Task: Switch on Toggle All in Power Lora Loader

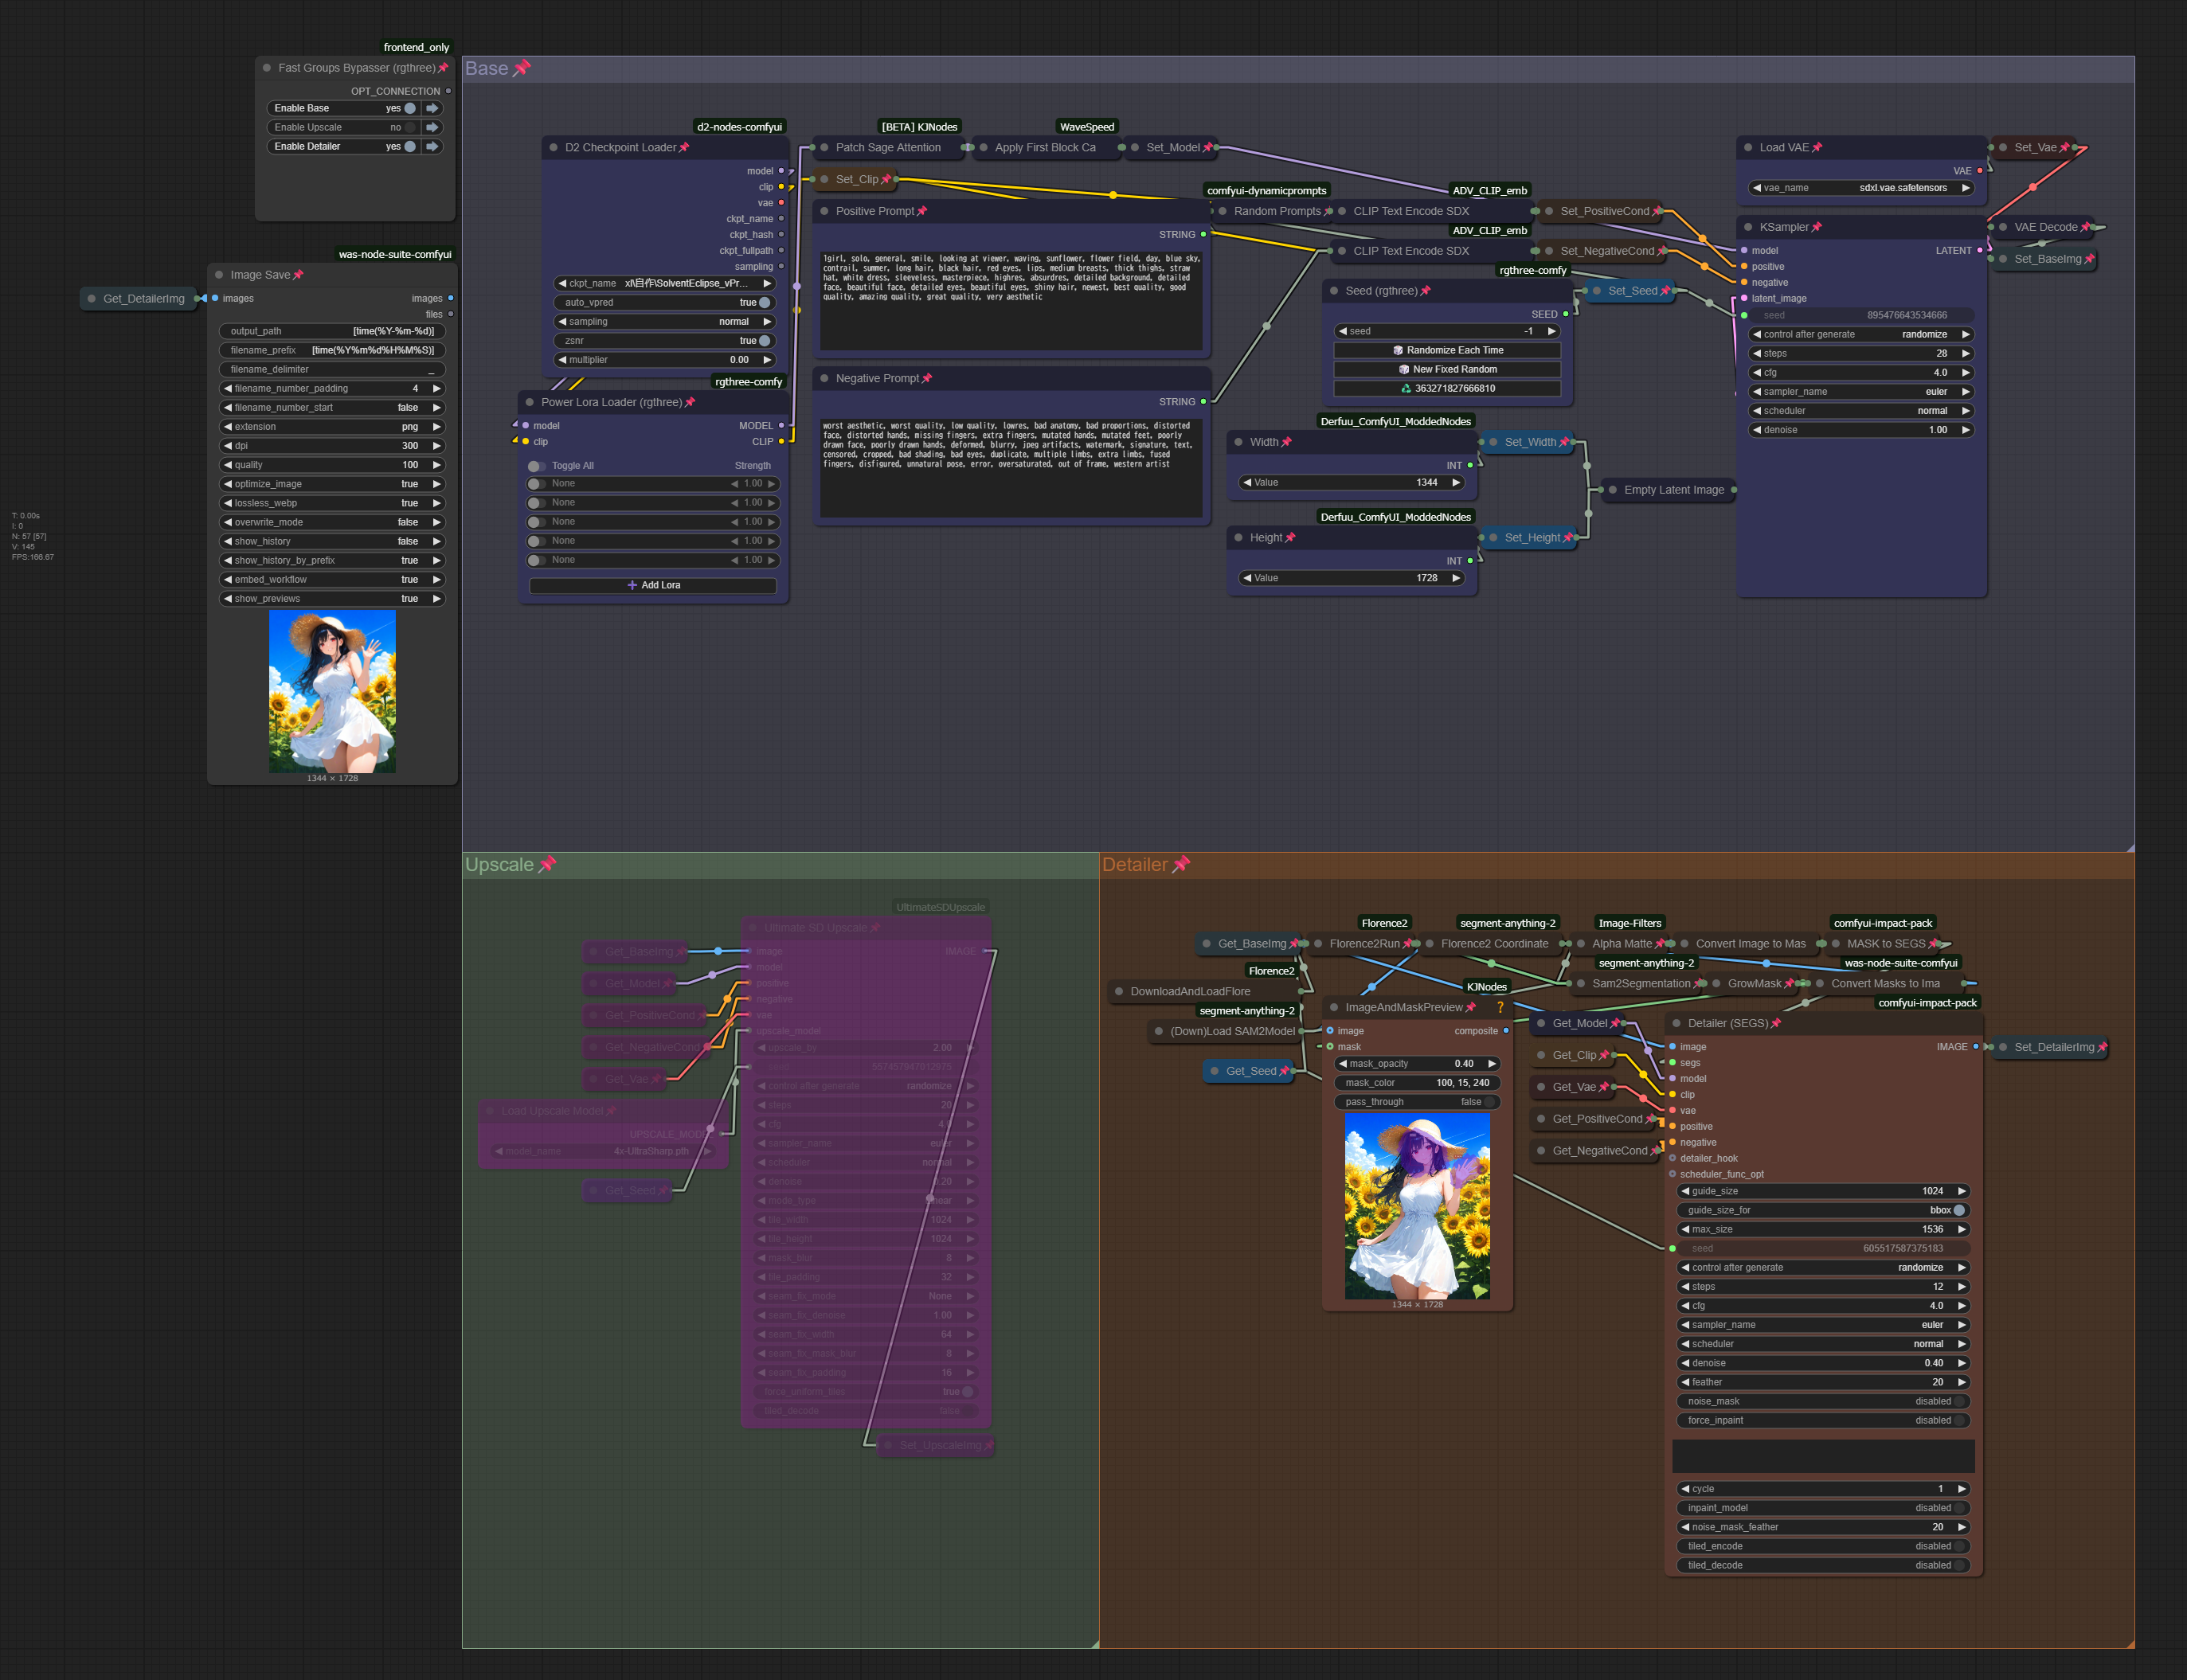Action: (536, 466)
